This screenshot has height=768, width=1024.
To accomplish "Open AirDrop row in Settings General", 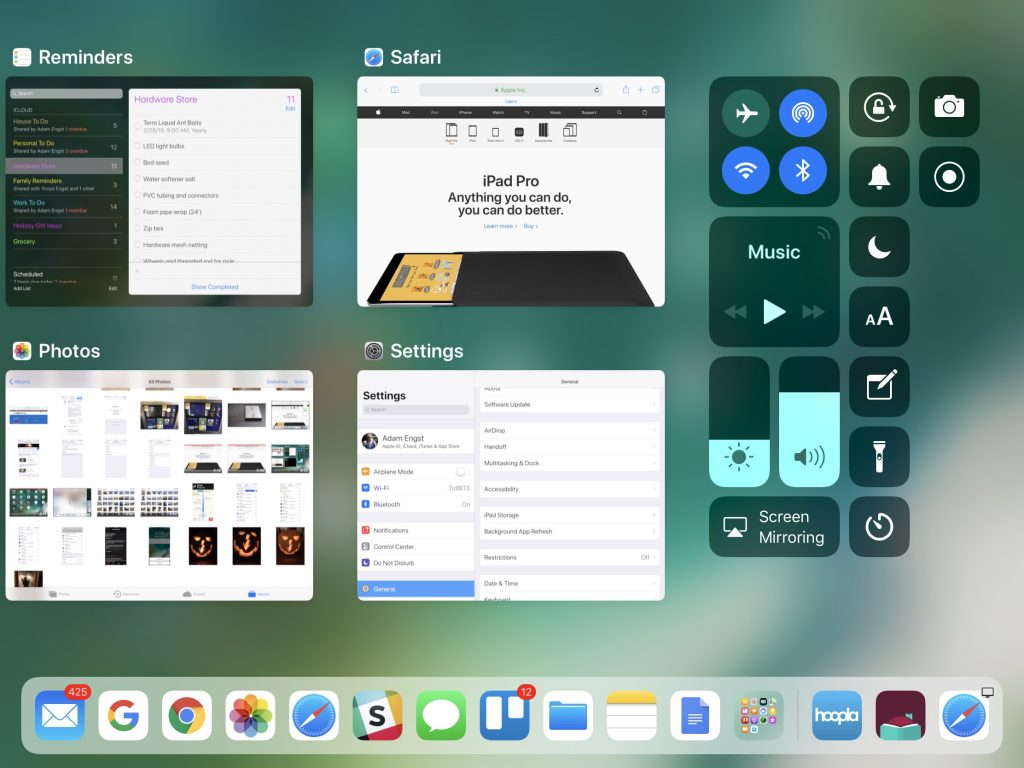I will point(569,430).
